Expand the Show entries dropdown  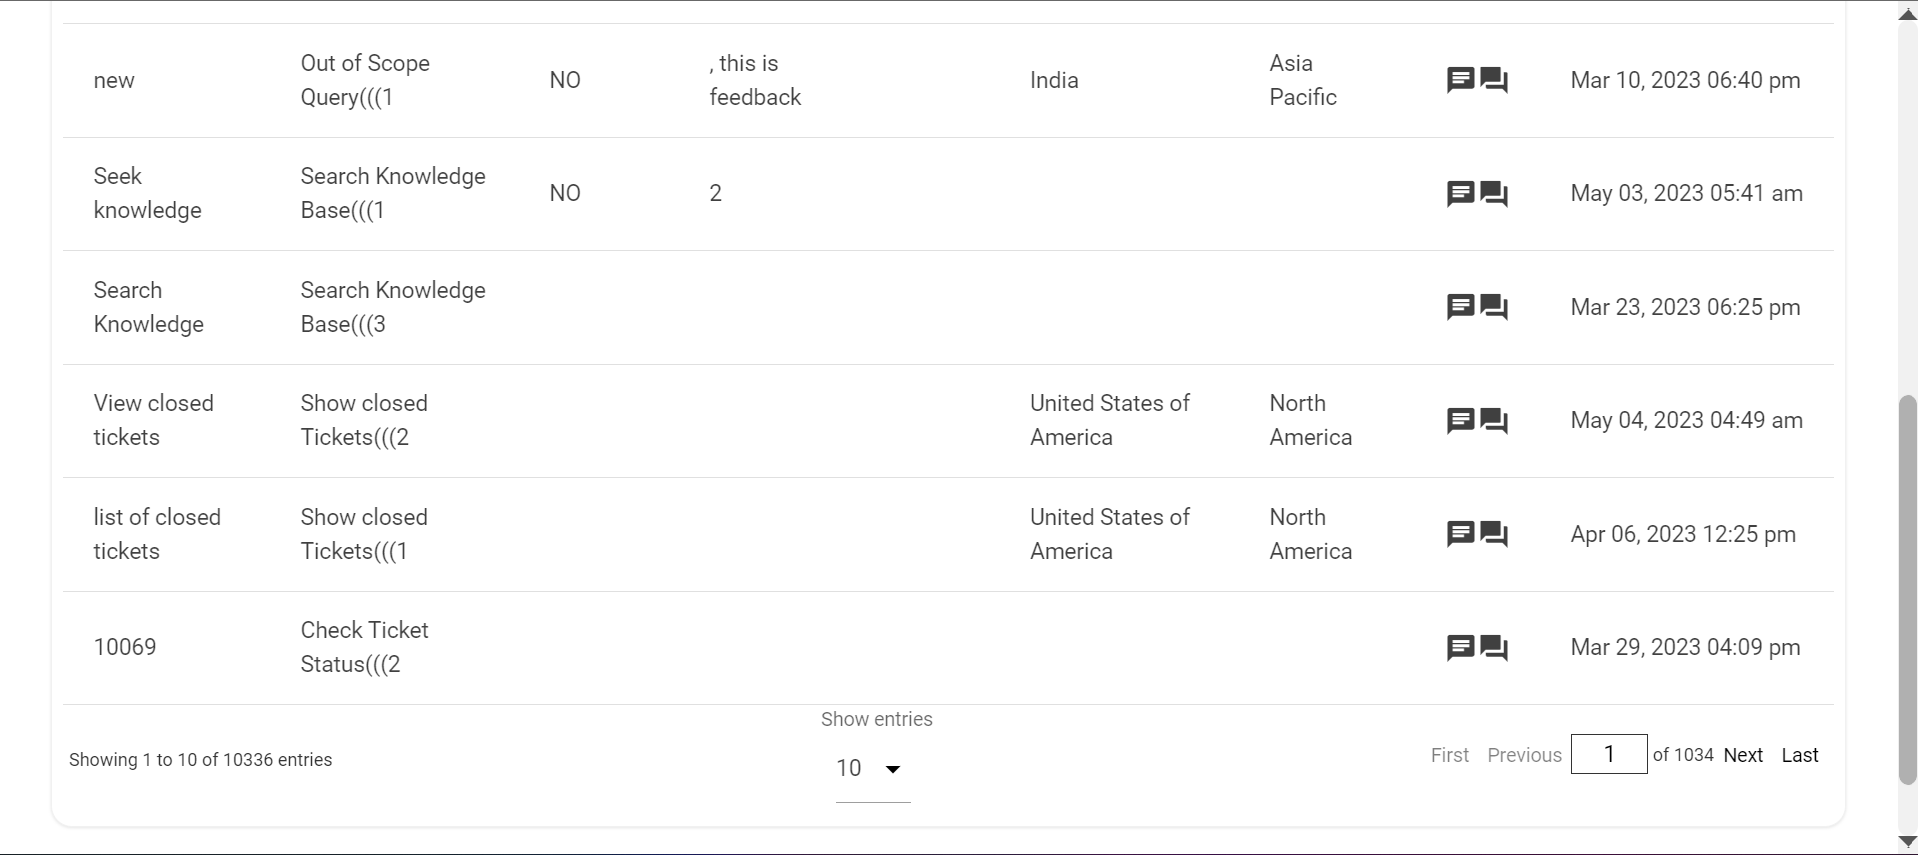[872, 768]
